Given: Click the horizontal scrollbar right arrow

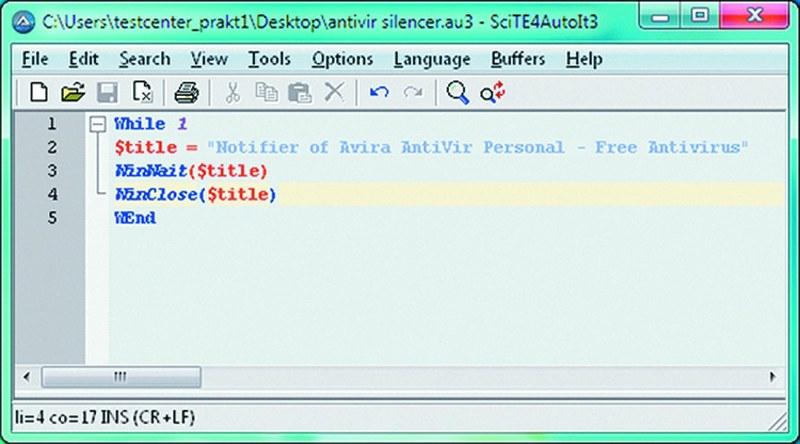Looking at the screenshot, I should (771, 378).
